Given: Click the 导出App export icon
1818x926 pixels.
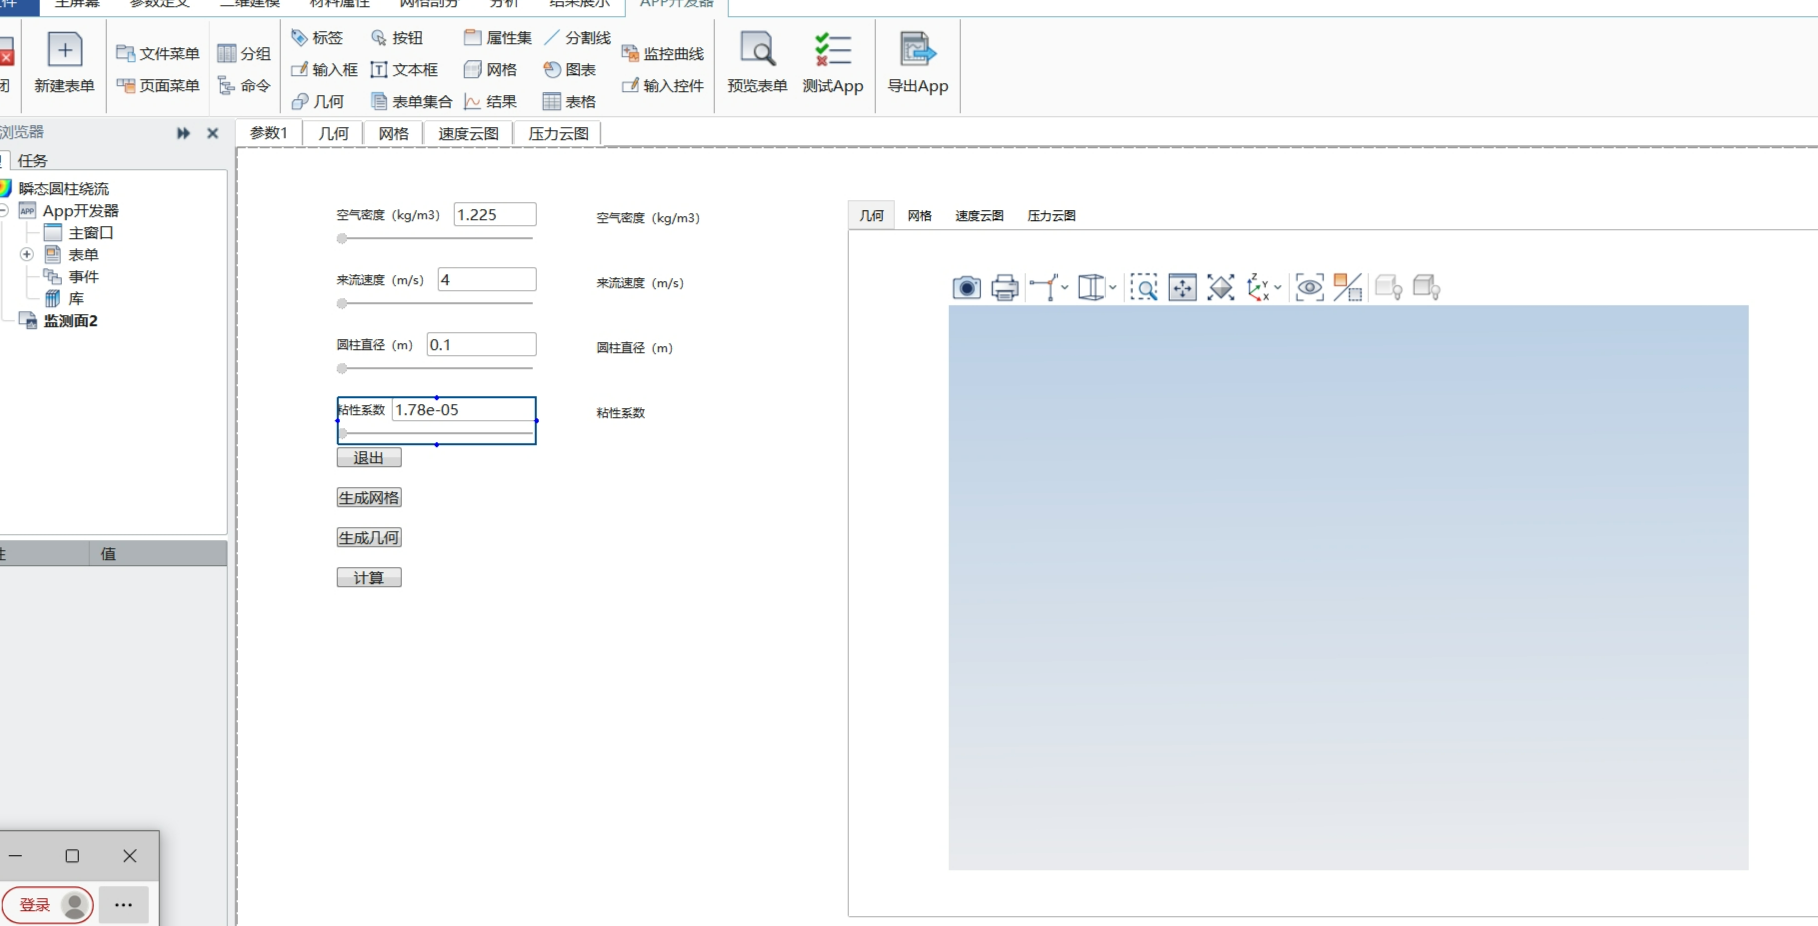Looking at the screenshot, I should click(917, 62).
